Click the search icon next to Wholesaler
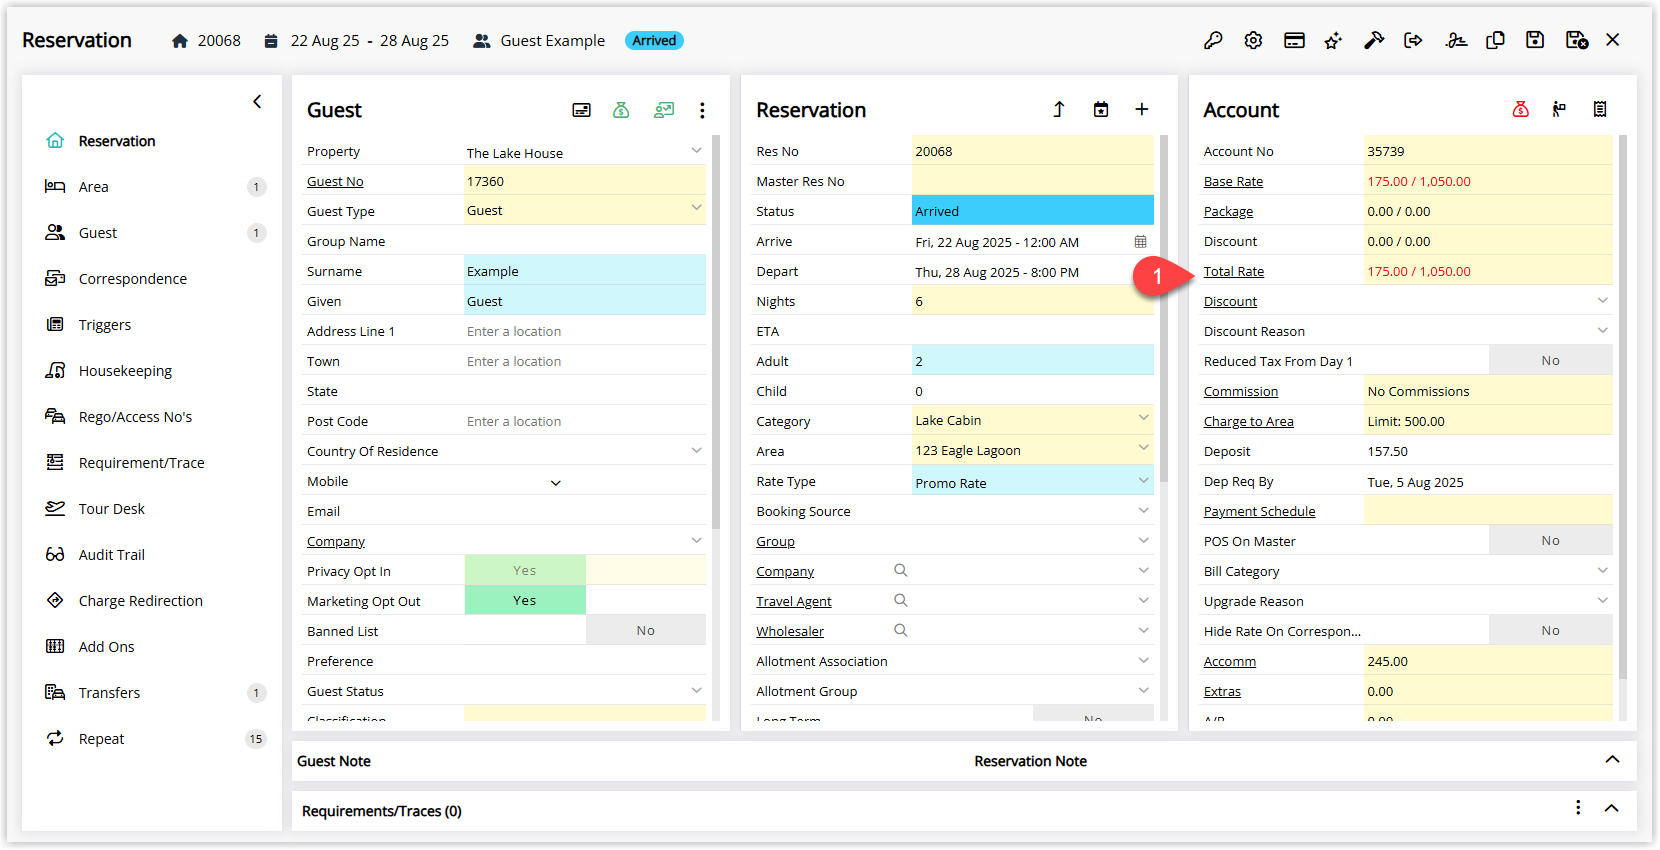The image size is (1660, 850). (900, 630)
